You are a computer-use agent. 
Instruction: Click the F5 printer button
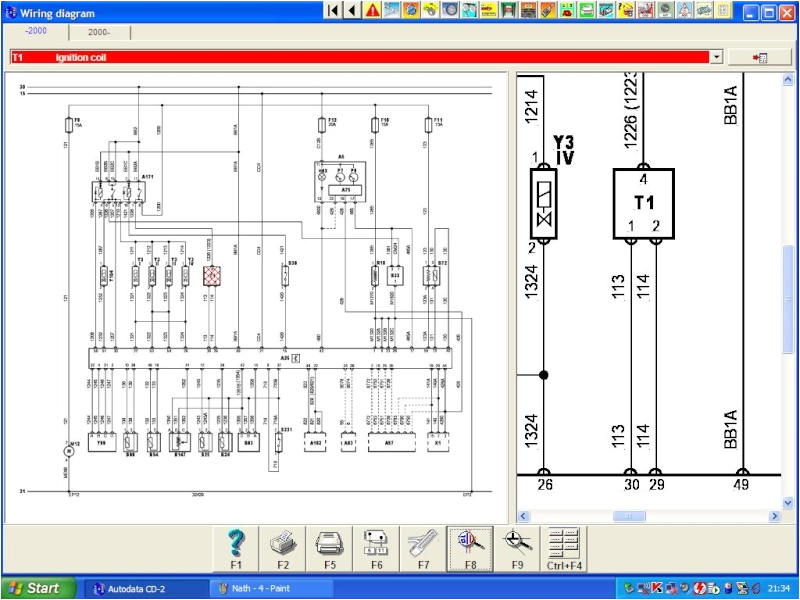329,546
